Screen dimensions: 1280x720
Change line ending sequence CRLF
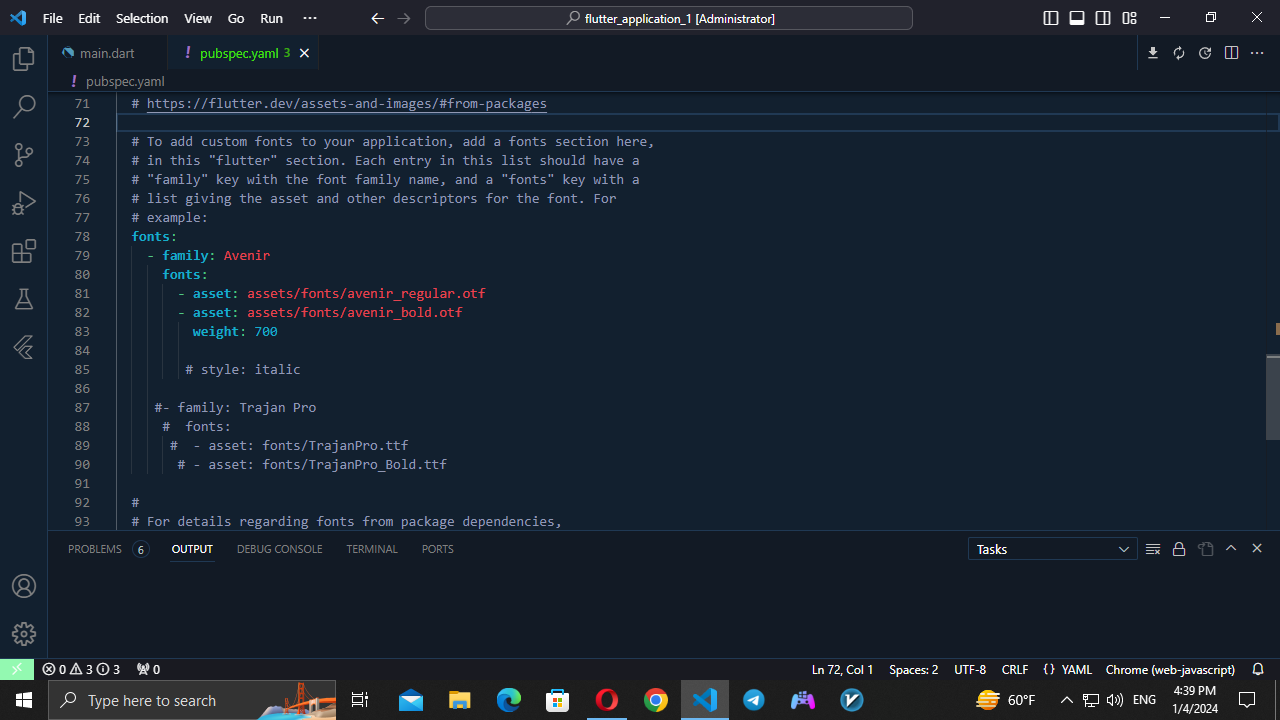(x=1015, y=669)
